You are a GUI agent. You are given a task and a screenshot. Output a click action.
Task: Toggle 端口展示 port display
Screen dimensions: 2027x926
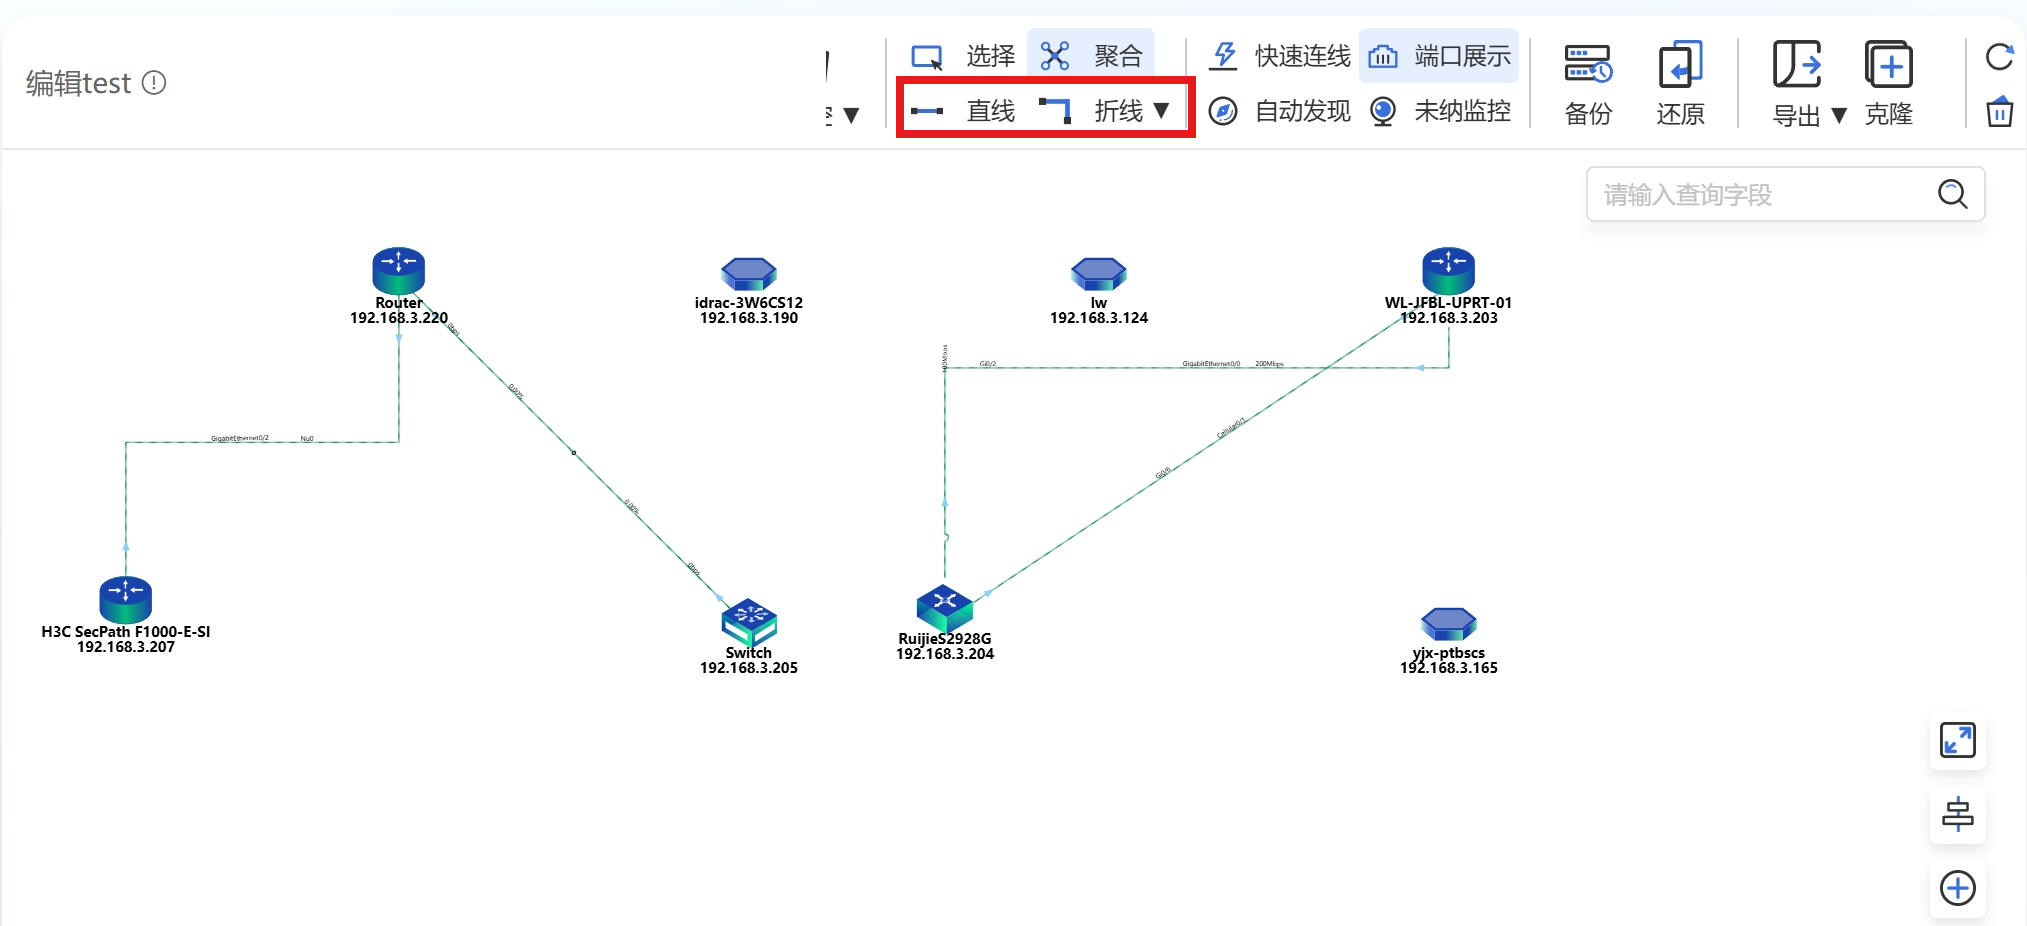click(x=1439, y=56)
